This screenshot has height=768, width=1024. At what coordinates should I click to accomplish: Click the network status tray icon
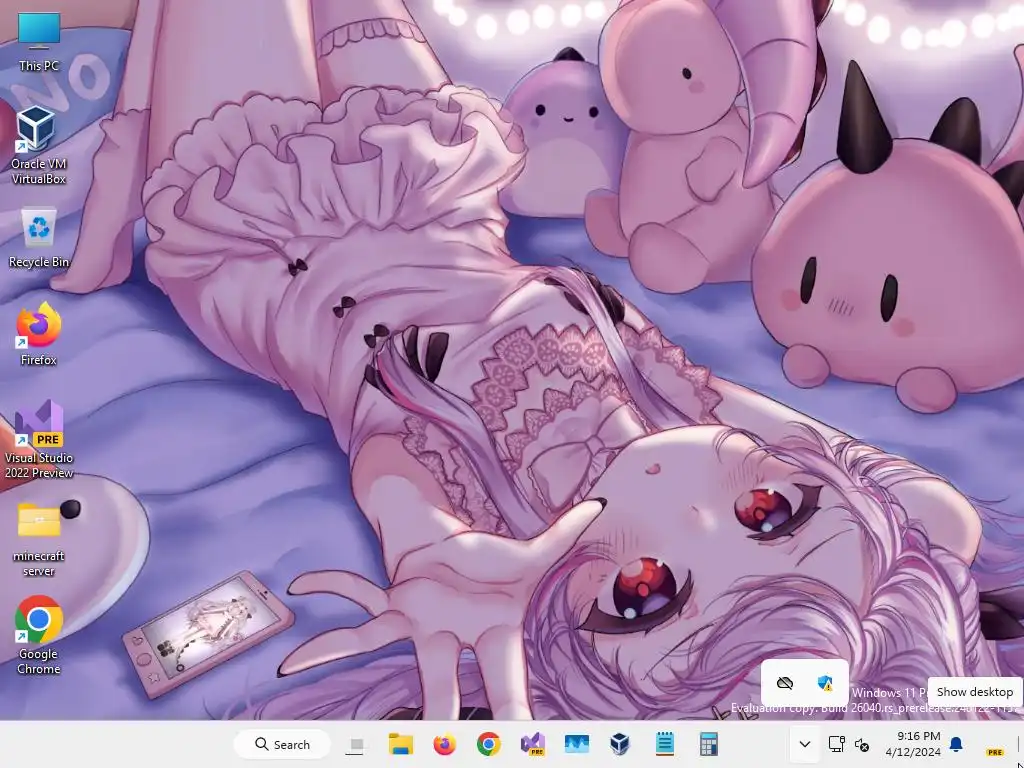coord(837,744)
